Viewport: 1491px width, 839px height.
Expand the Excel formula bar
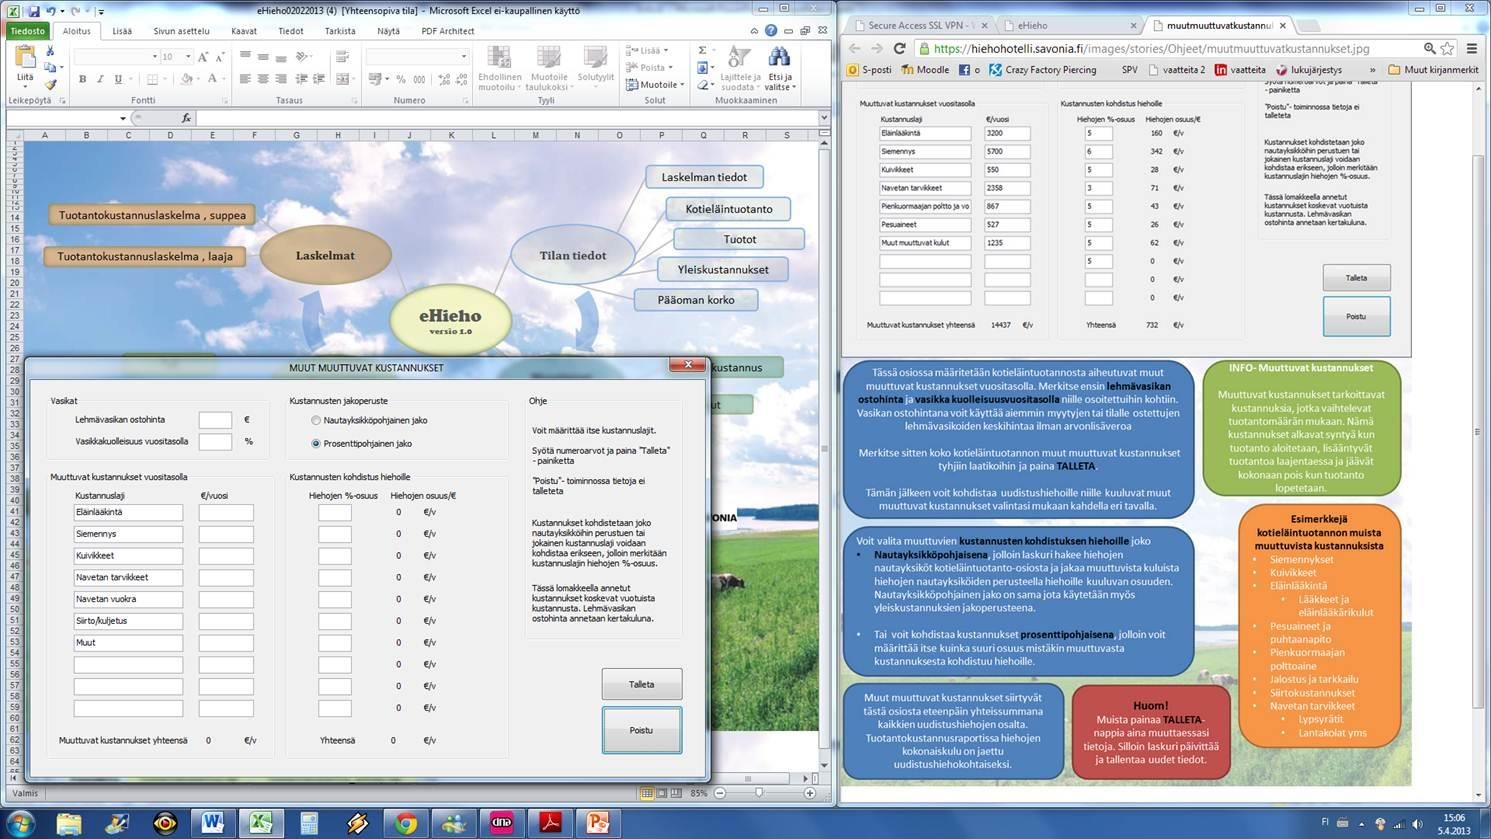pyautogui.click(x=824, y=118)
